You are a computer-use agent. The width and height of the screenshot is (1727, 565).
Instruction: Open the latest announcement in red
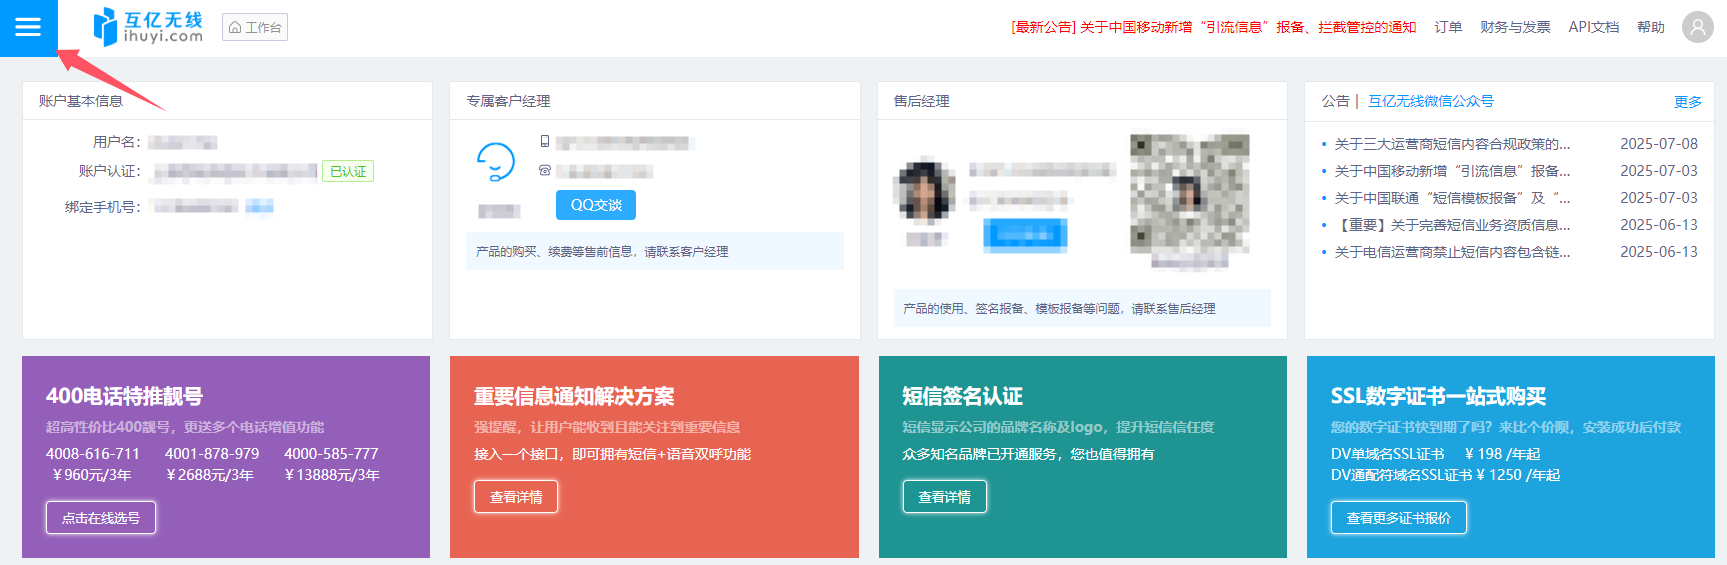click(x=1213, y=27)
